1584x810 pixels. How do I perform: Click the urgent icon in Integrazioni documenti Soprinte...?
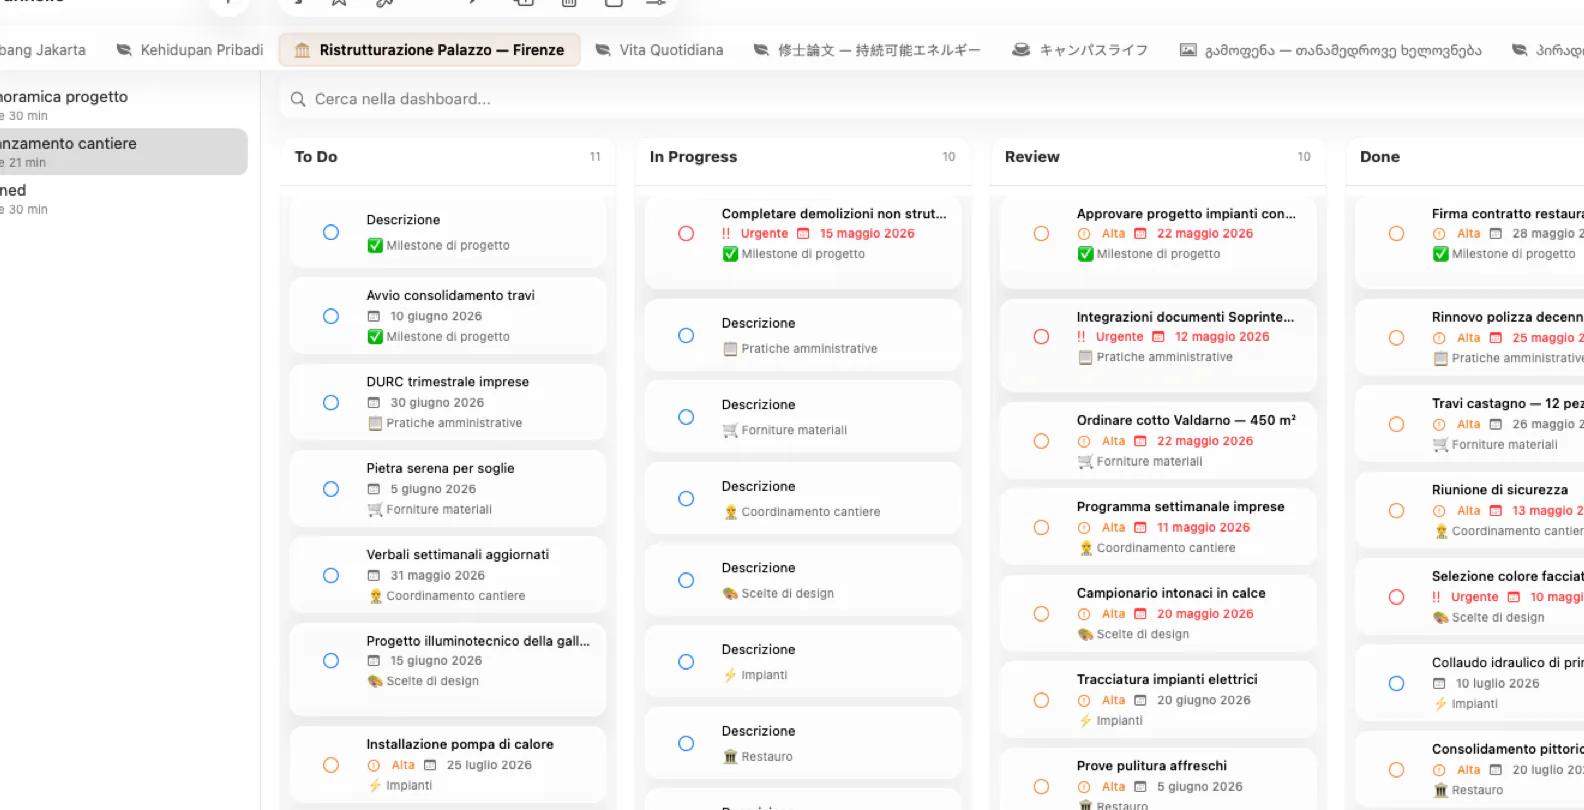1081,337
